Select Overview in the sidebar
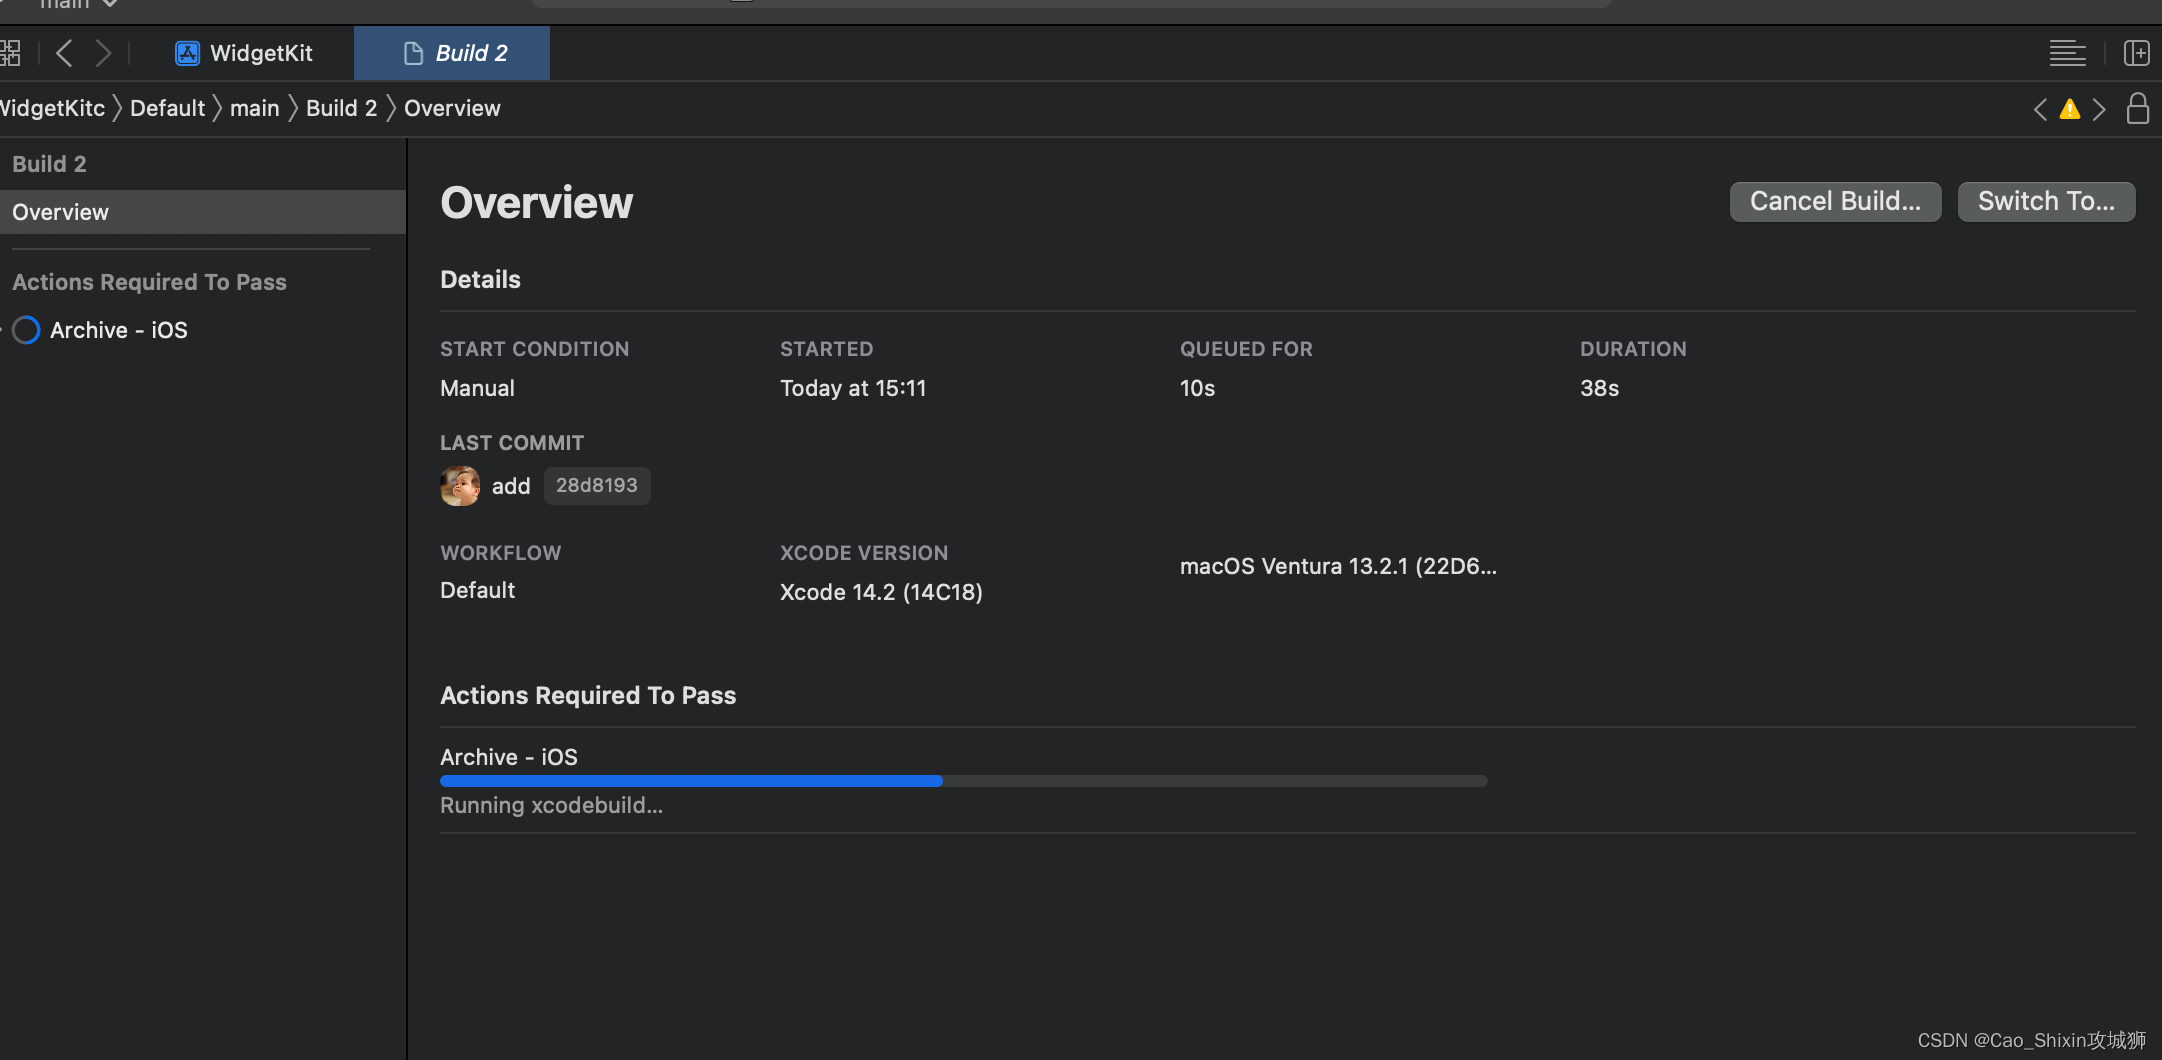Viewport: 2162px width, 1060px height. 203,212
